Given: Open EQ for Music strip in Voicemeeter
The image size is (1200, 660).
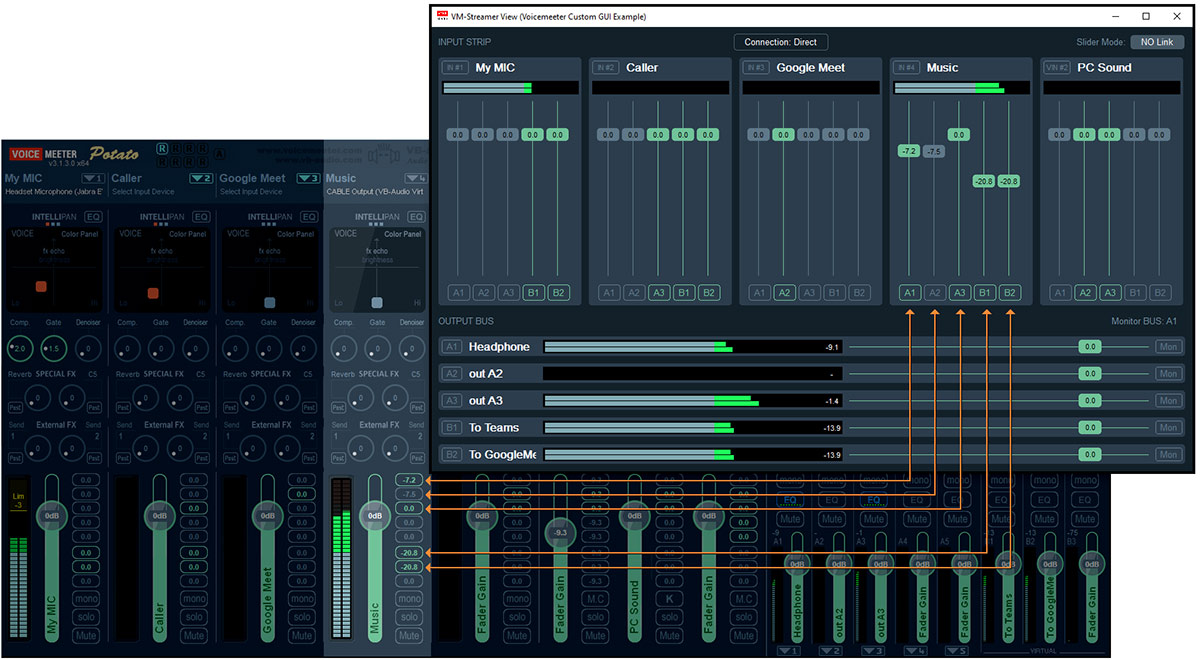Looking at the screenshot, I should point(416,216).
